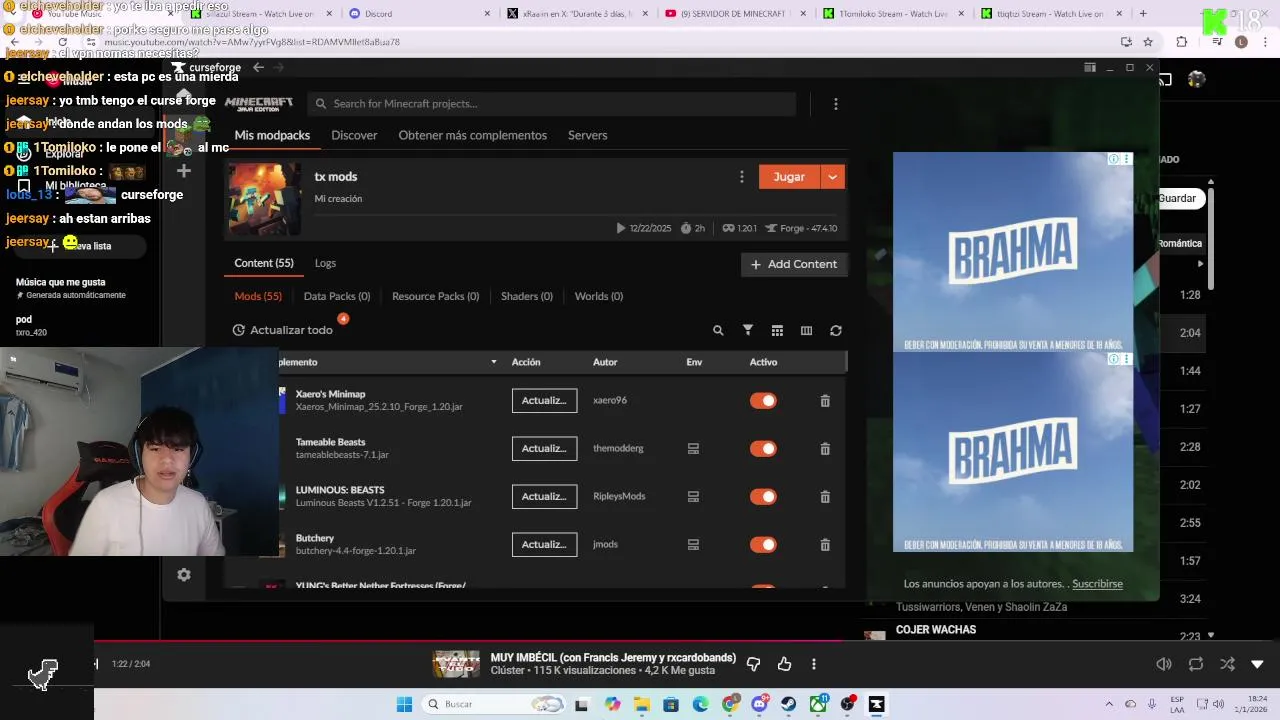Disable Tameable Beasts mod toggle
This screenshot has height=720, width=1280.
coord(763,449)
